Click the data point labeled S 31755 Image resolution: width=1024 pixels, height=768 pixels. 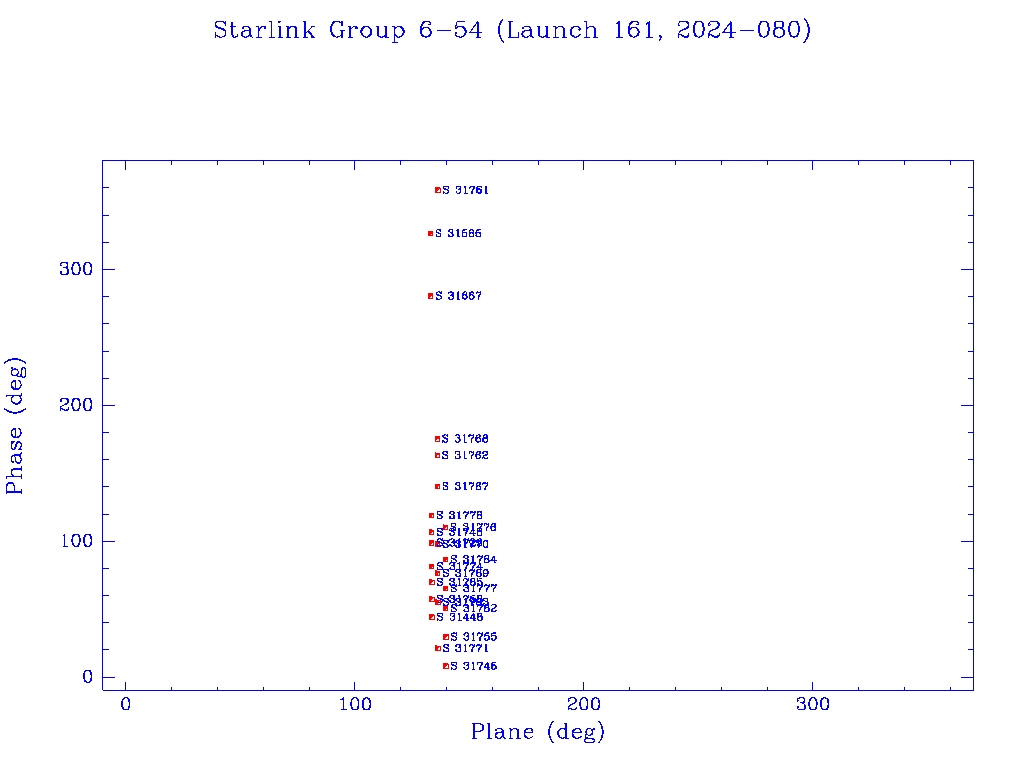[445, 637]
